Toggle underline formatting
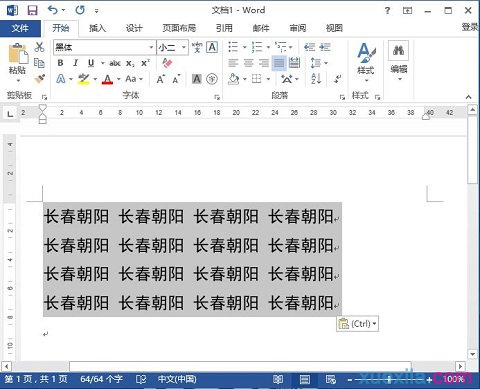 click(91, 63)
